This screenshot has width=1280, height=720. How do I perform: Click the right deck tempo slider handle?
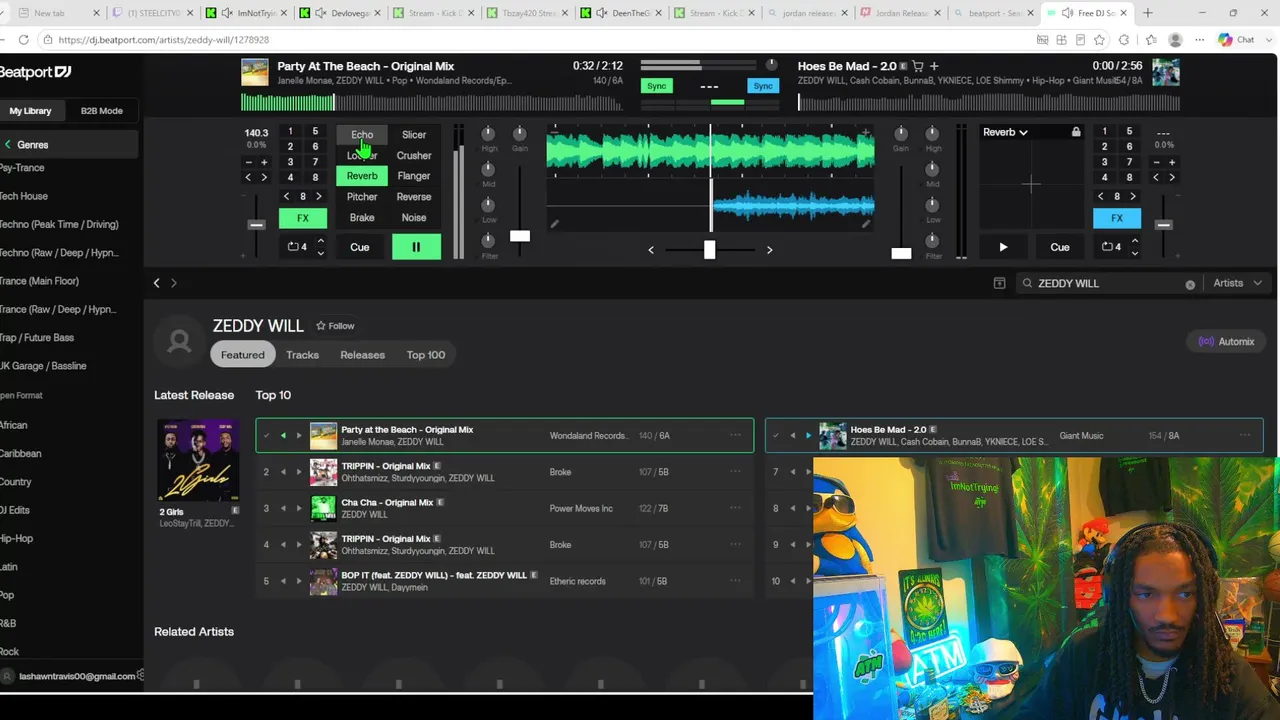tap(1163, 225)
